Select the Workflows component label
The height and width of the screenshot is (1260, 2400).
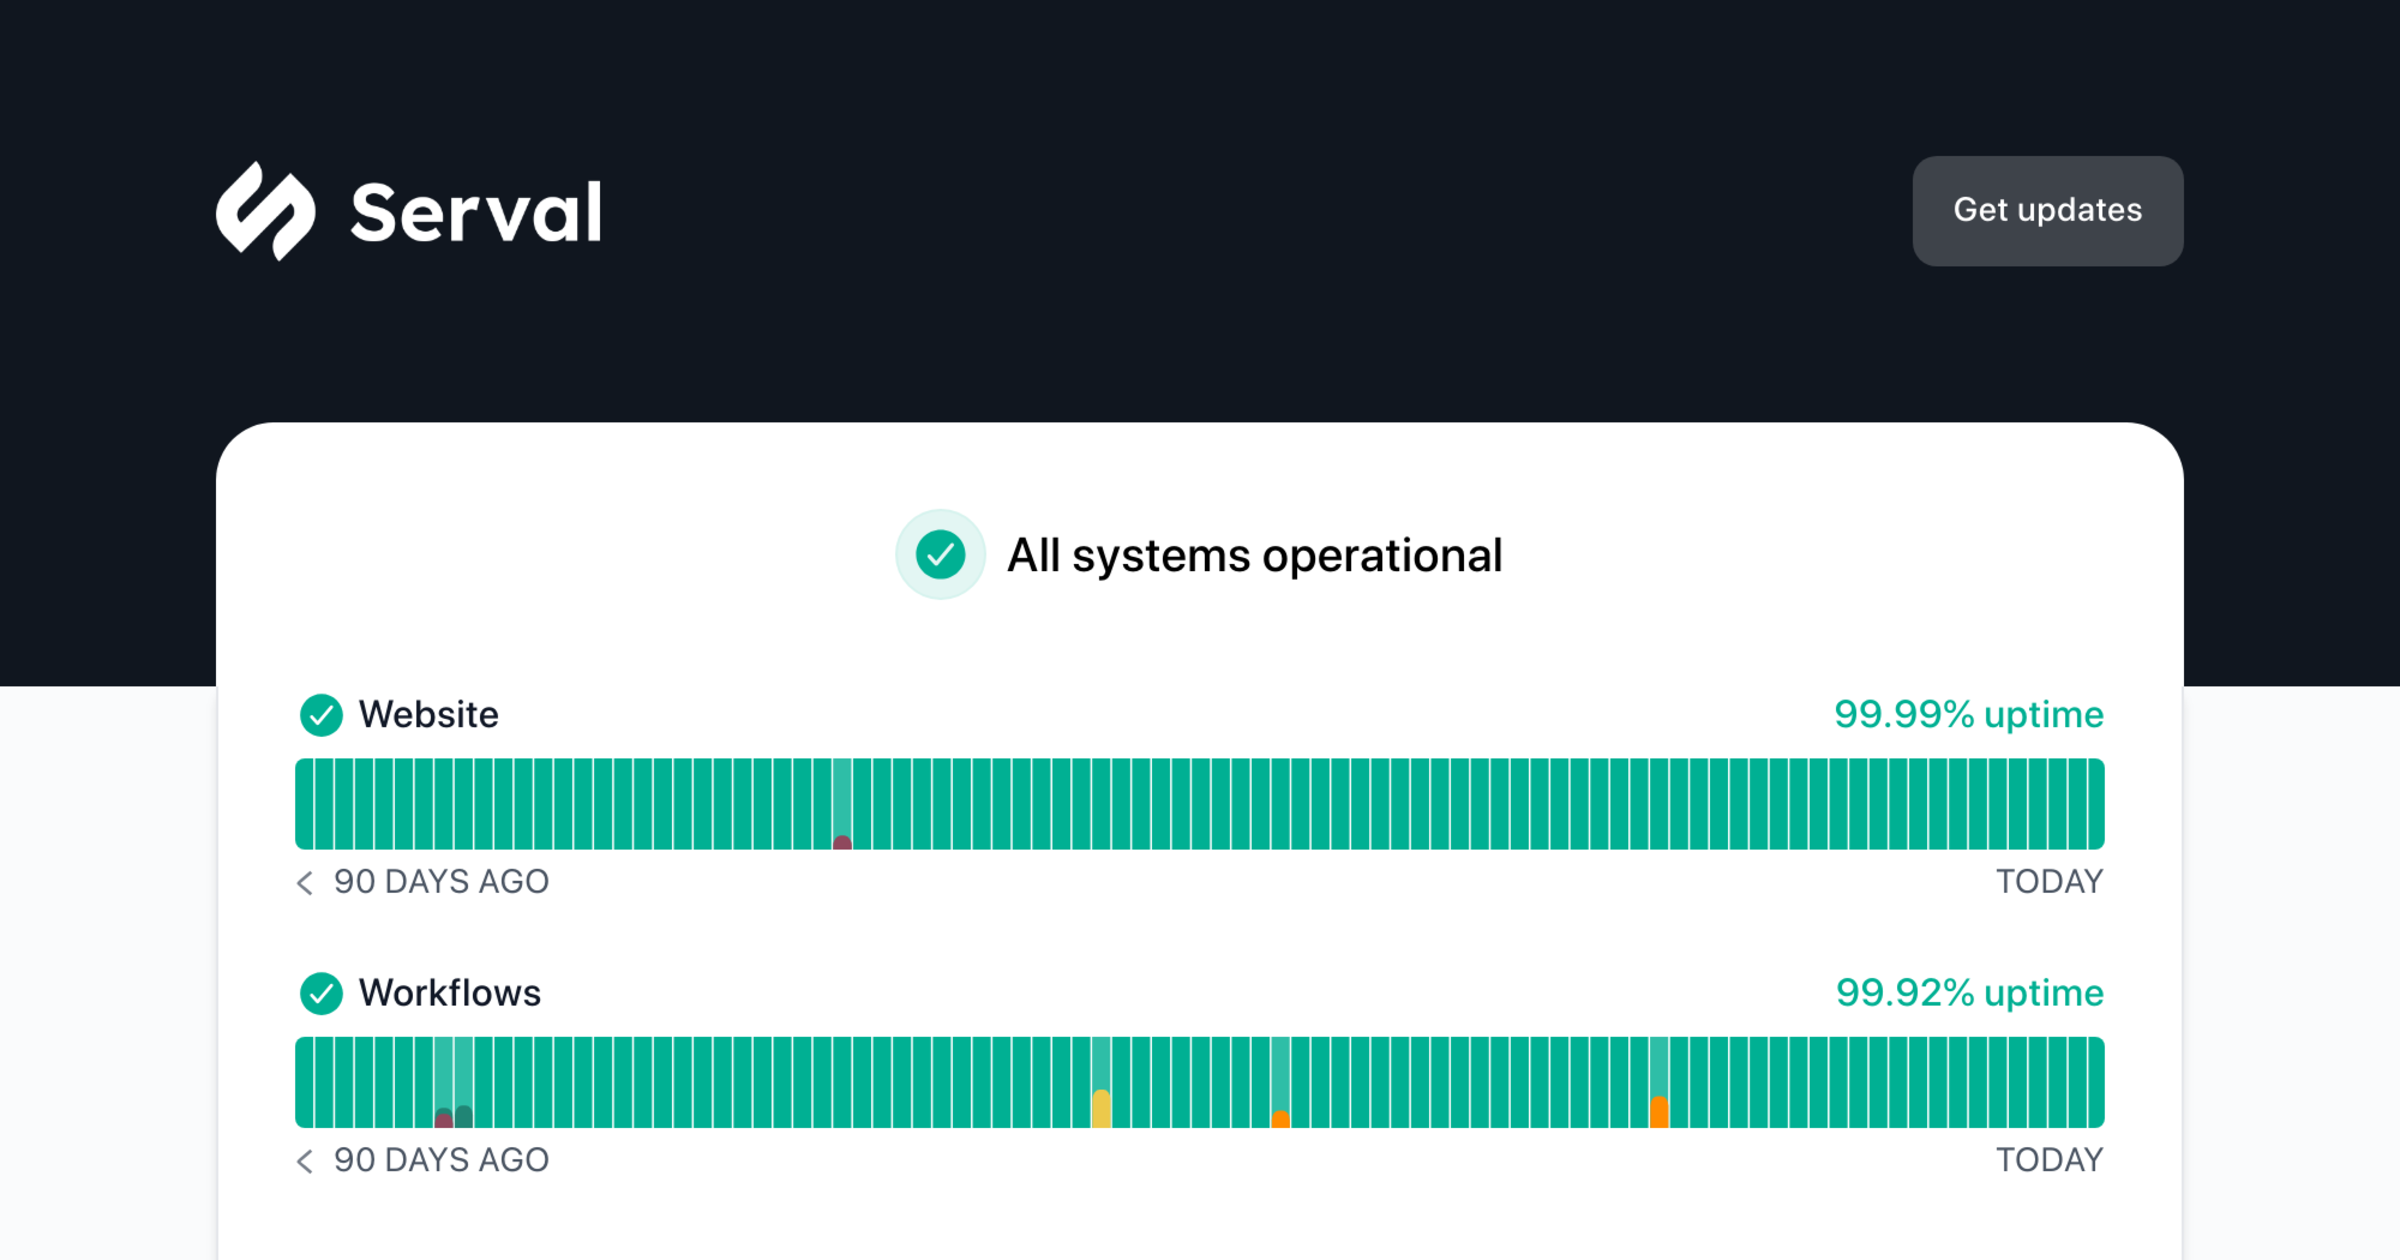(x=449, y=993)
